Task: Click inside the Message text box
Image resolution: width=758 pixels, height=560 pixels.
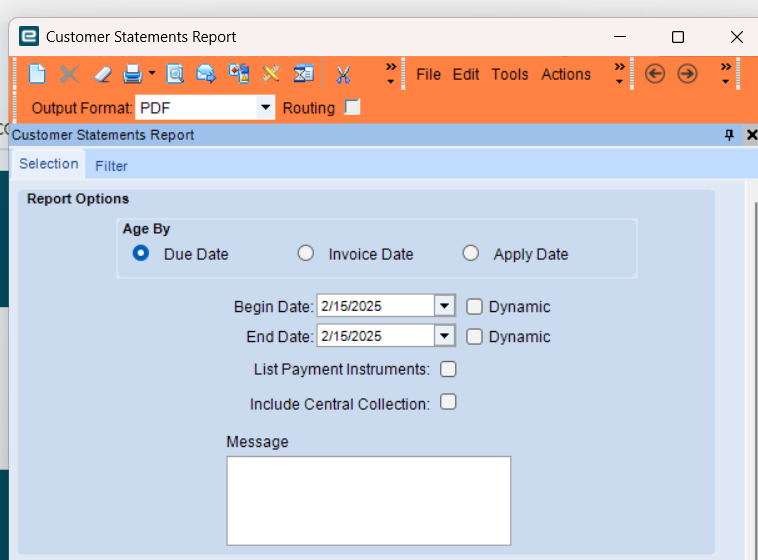Action: coord(368,501)
